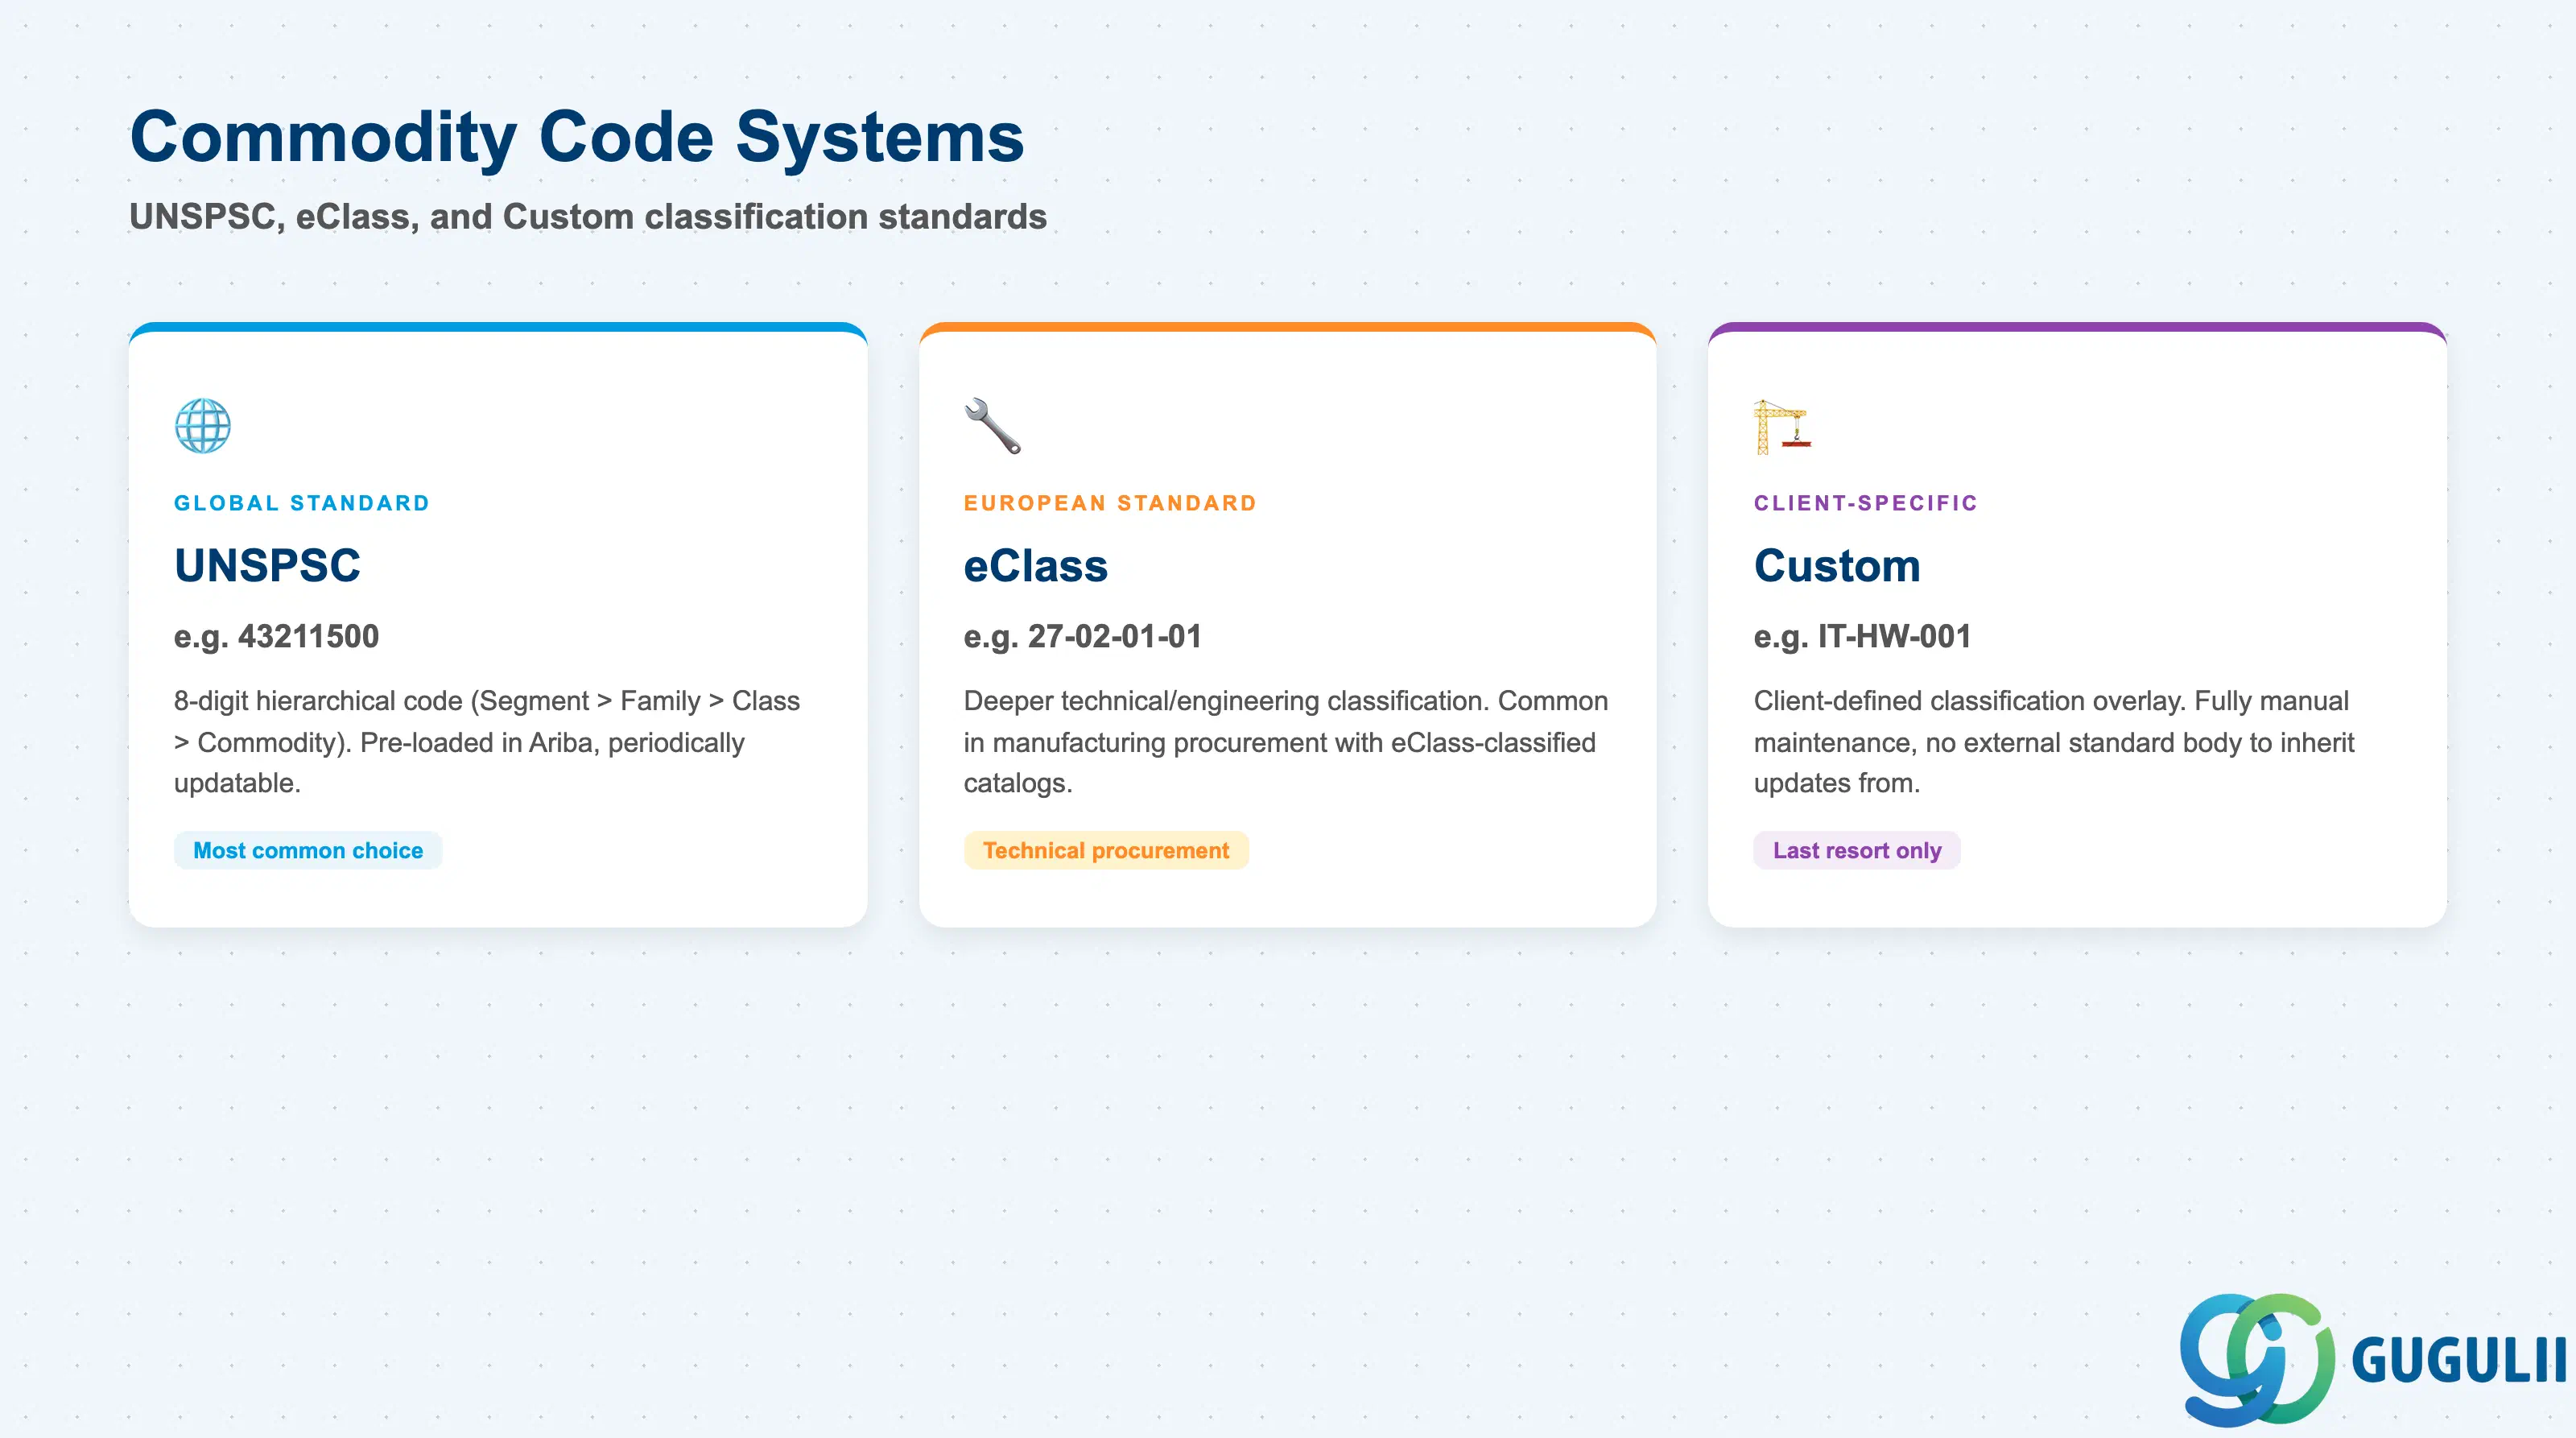
Task: Click the CLIENT-SPECIFIC label
Action: coord(1866,503)
